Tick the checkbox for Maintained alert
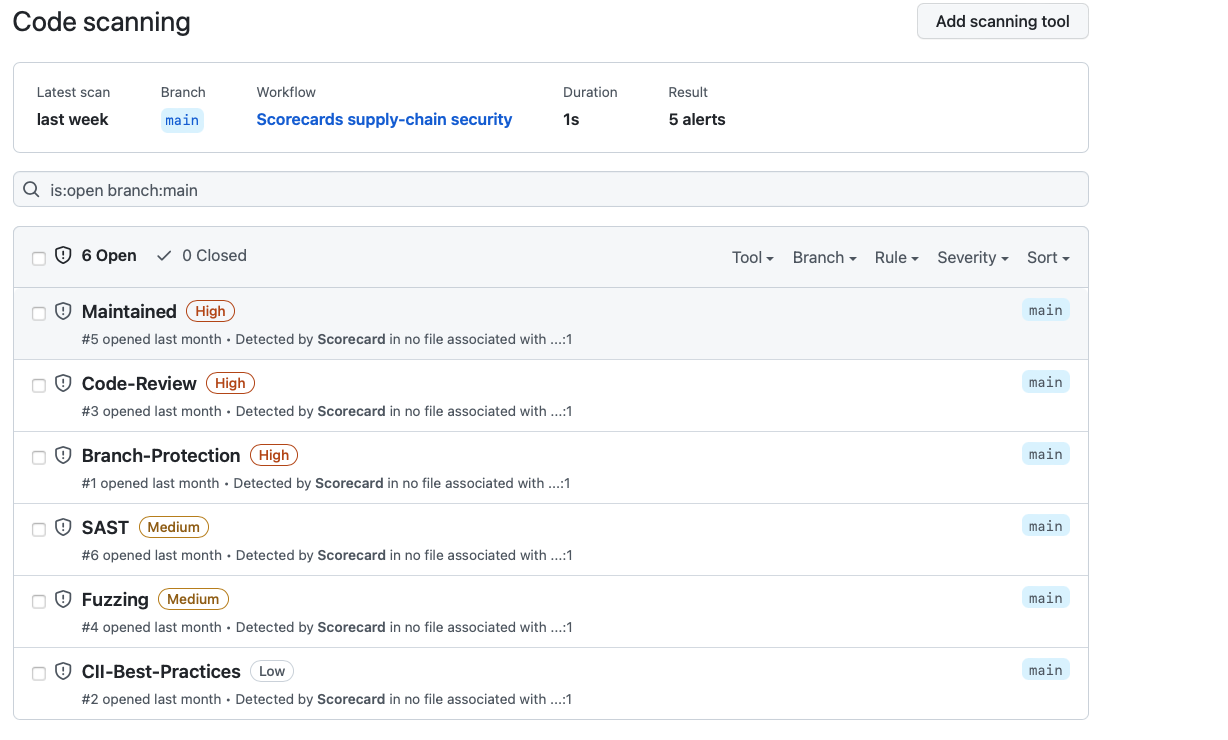 pyautogui.click(x=39, y=314)
